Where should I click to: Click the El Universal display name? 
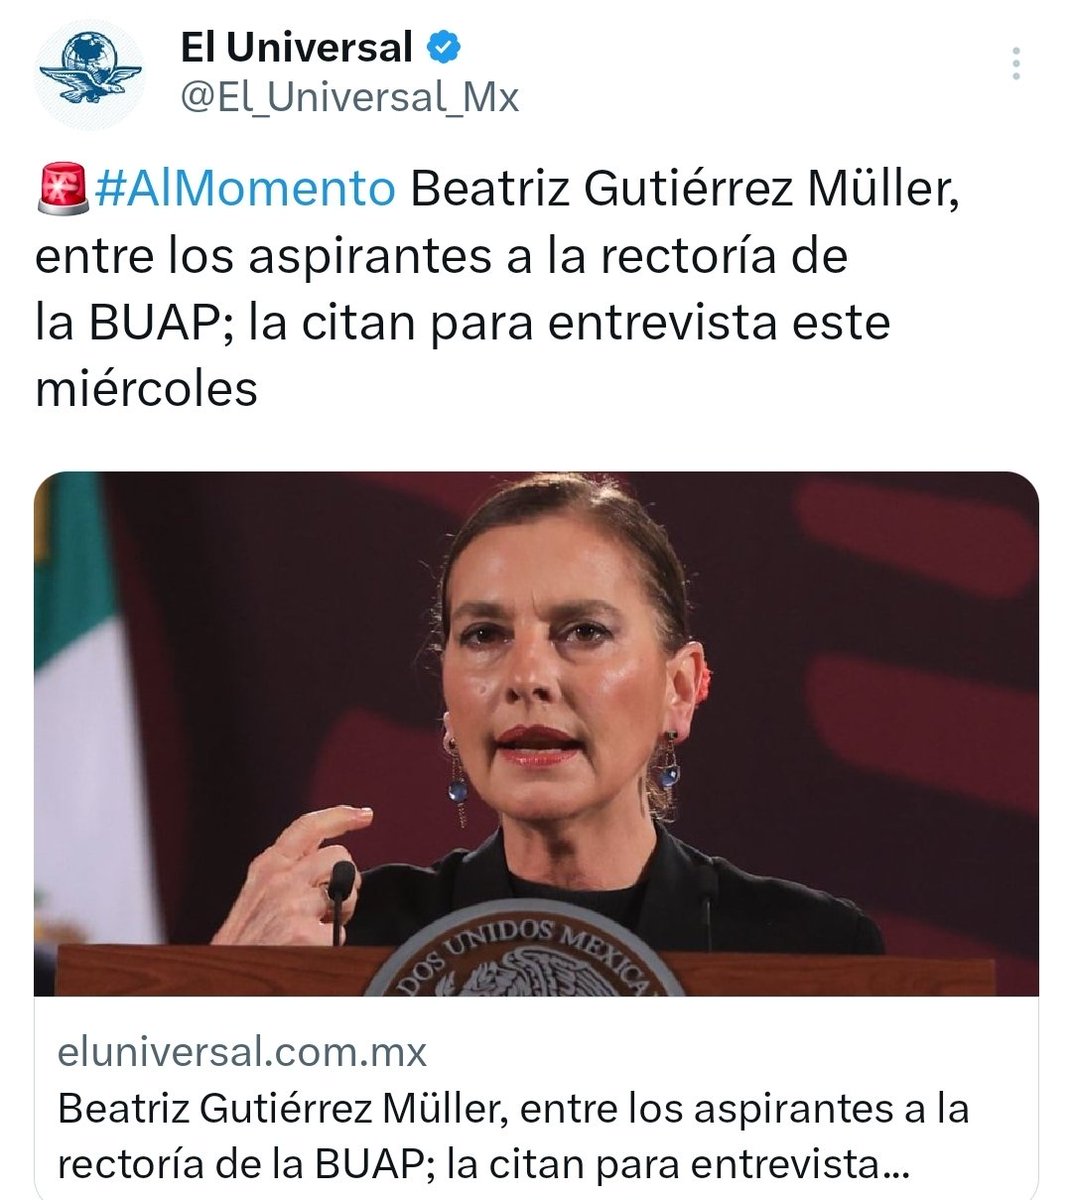(296, 46)
